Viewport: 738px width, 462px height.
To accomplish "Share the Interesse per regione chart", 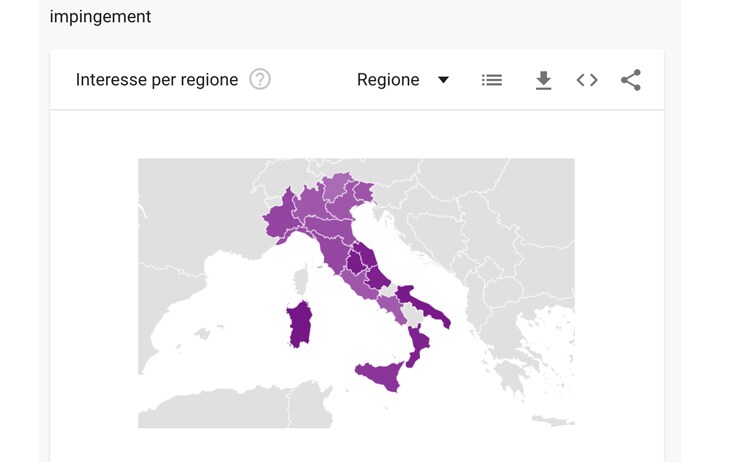I will click(x=631, y=80).
